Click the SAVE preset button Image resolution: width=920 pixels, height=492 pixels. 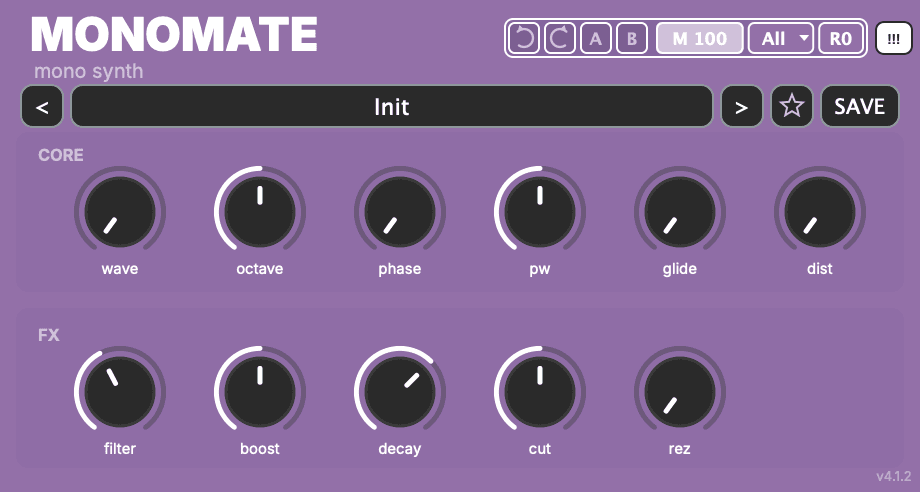[860, 106]
